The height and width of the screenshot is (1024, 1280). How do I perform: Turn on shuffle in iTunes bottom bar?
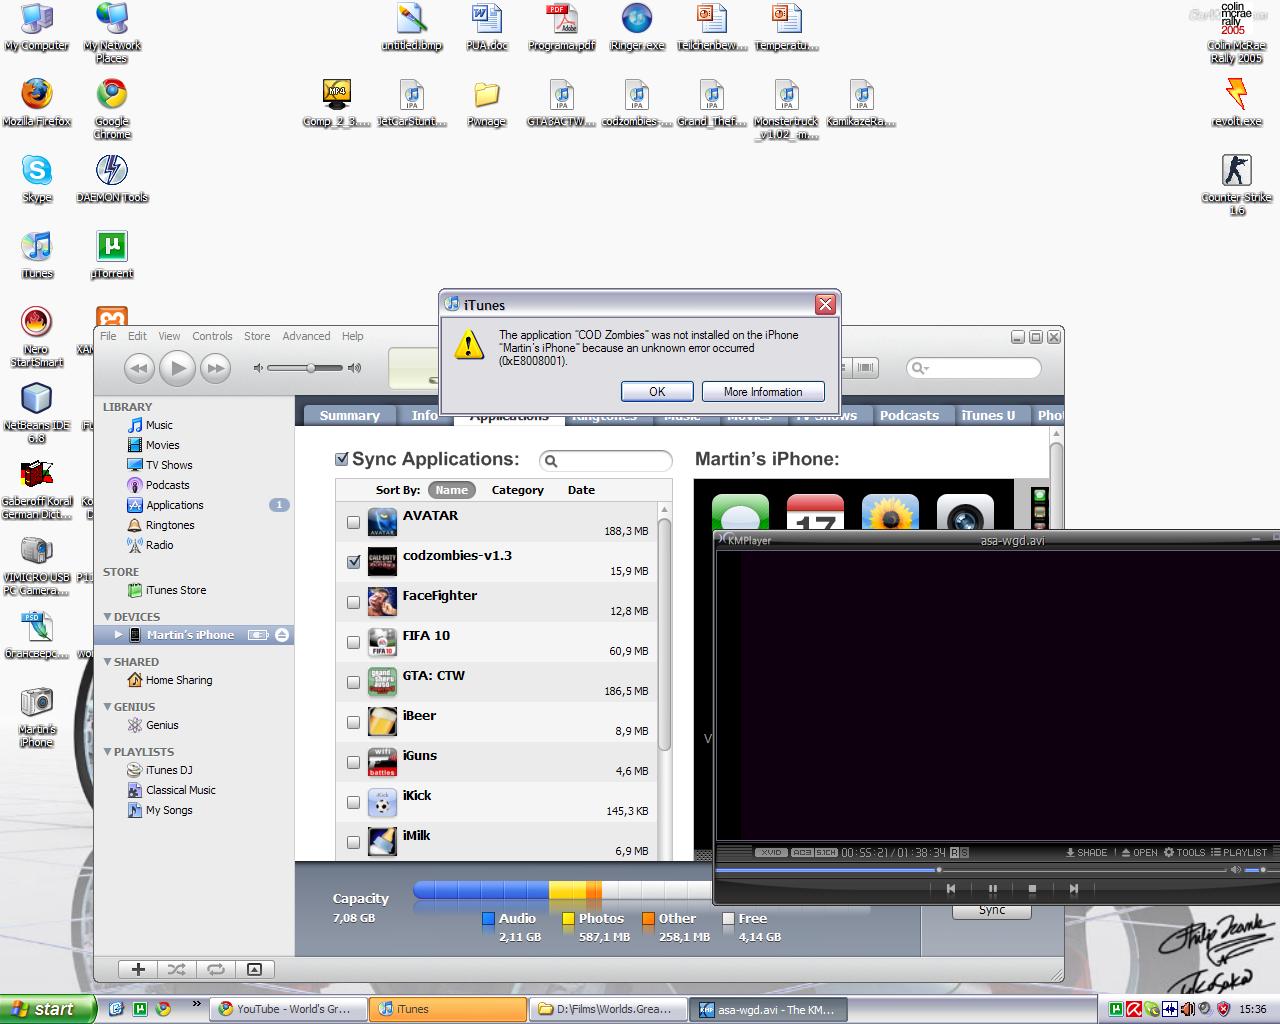coord(176,969)
